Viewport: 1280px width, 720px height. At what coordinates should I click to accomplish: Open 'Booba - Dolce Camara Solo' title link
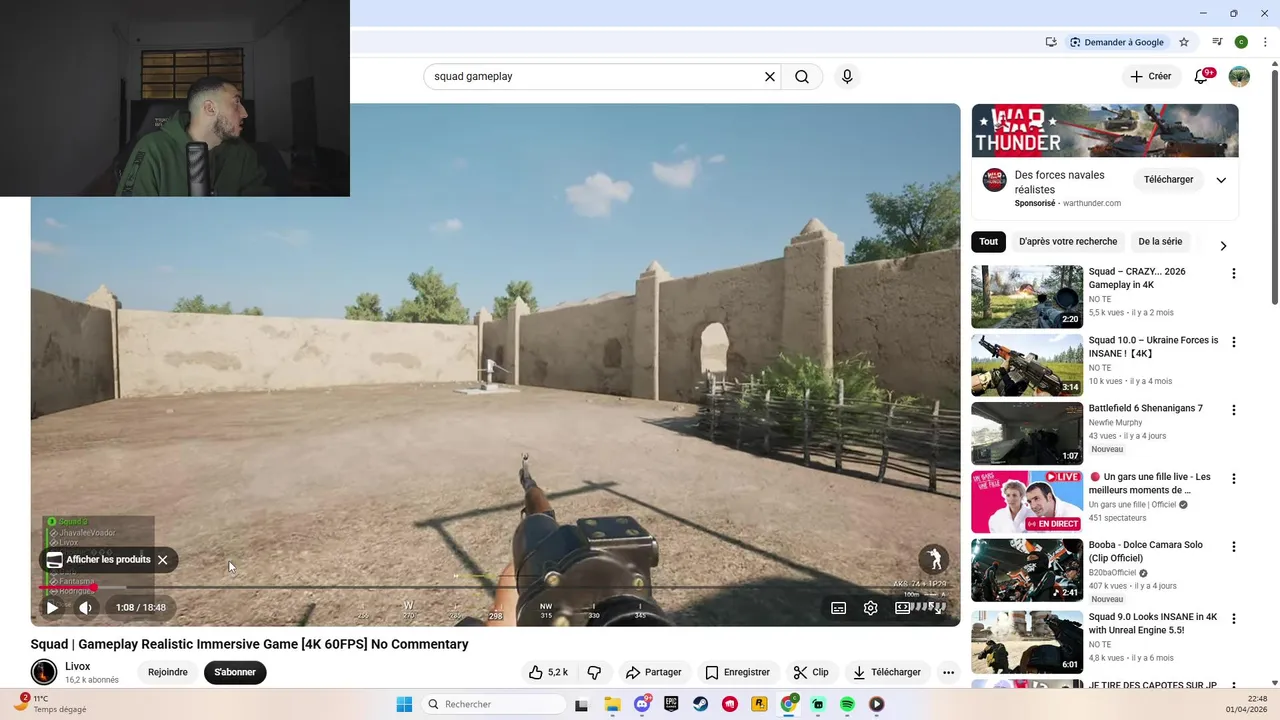[1146, 552]
